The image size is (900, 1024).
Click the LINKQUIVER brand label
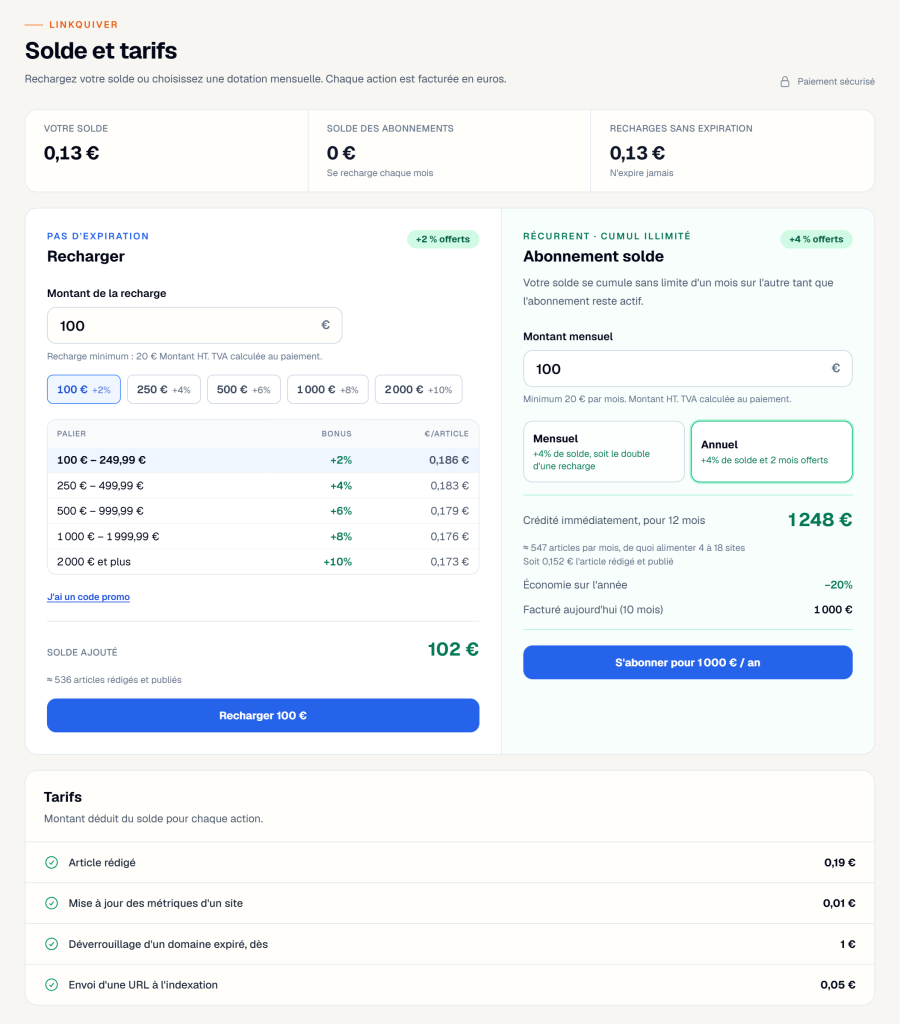[x=84, y=25]
